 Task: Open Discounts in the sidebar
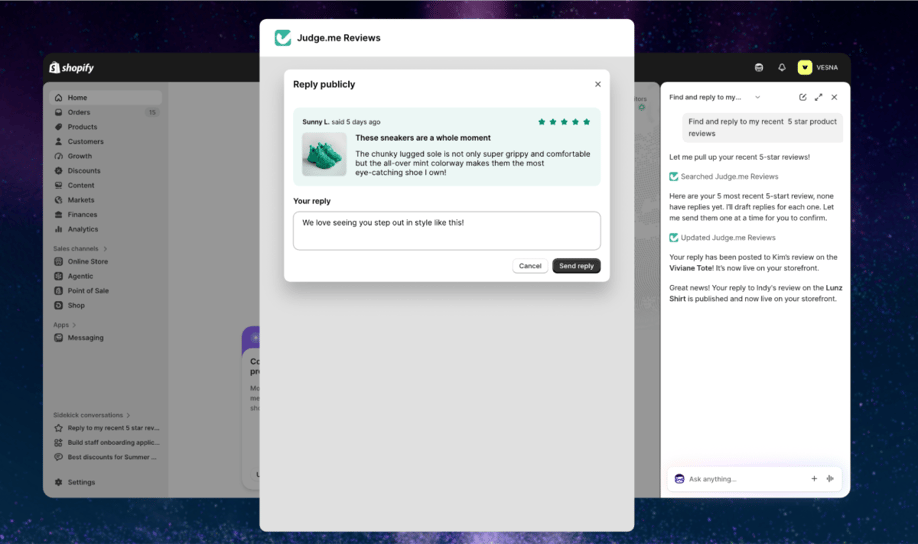coord(106,171)
